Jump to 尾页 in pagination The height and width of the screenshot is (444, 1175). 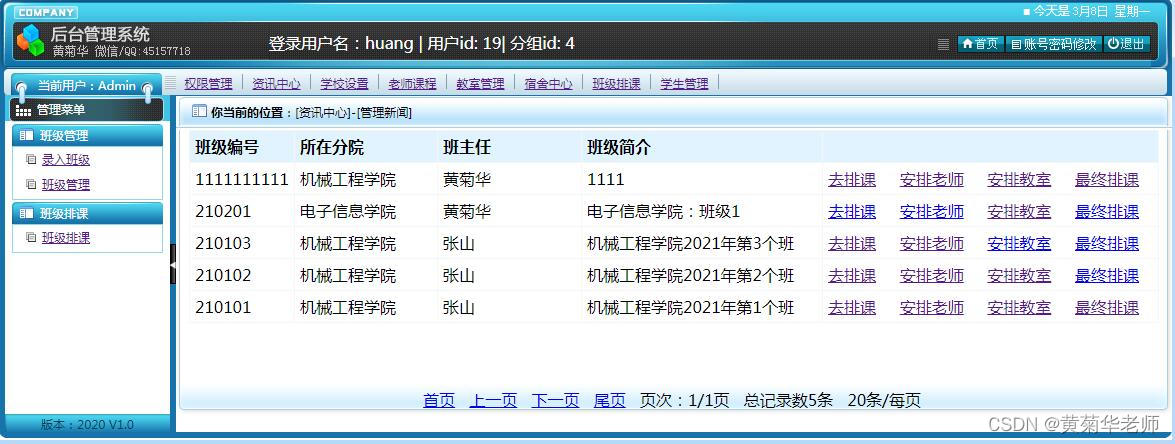tap(610, 401)
